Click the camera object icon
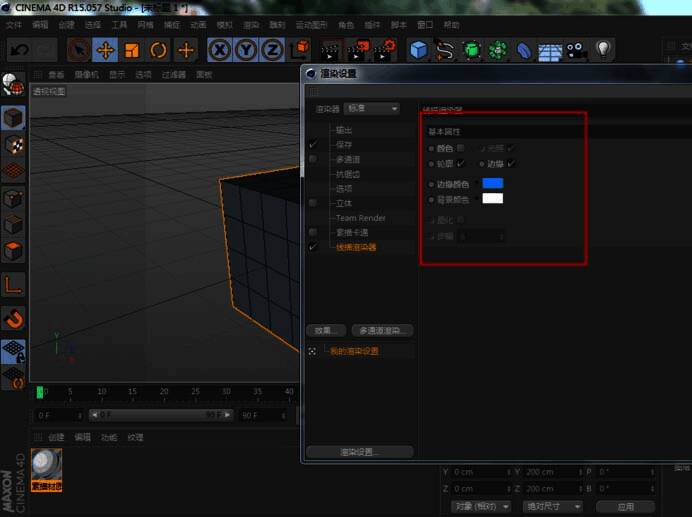 [x=576, y=50]
